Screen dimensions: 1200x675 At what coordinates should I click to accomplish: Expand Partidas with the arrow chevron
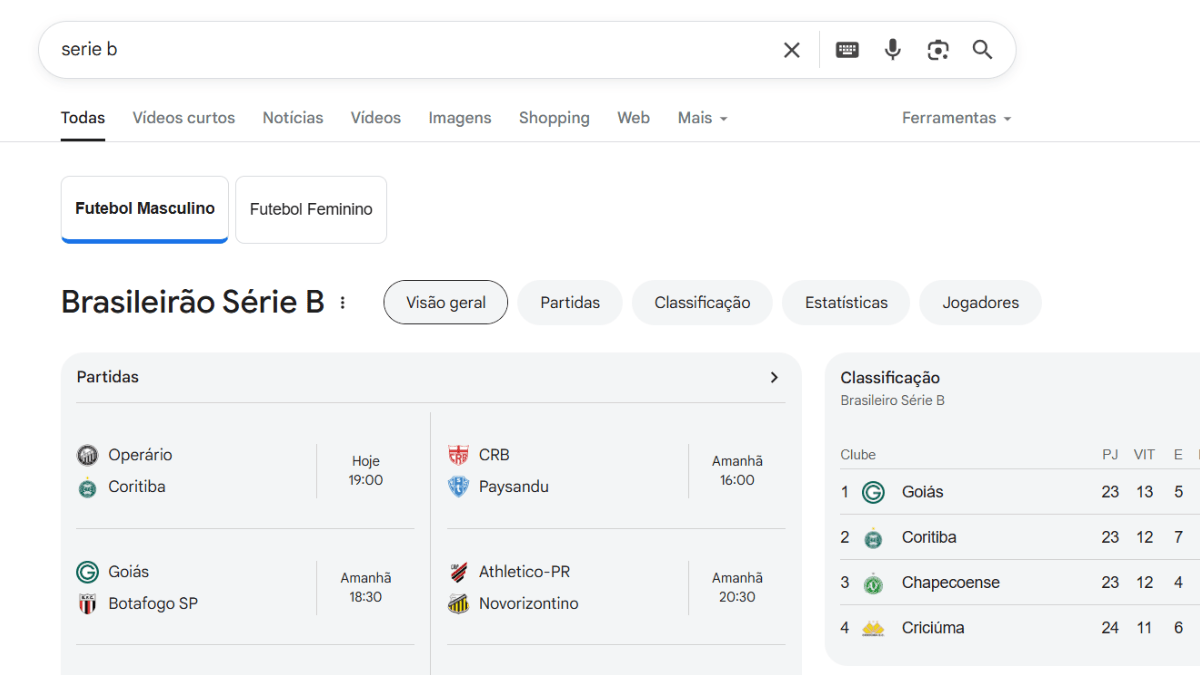coord(773,377)
